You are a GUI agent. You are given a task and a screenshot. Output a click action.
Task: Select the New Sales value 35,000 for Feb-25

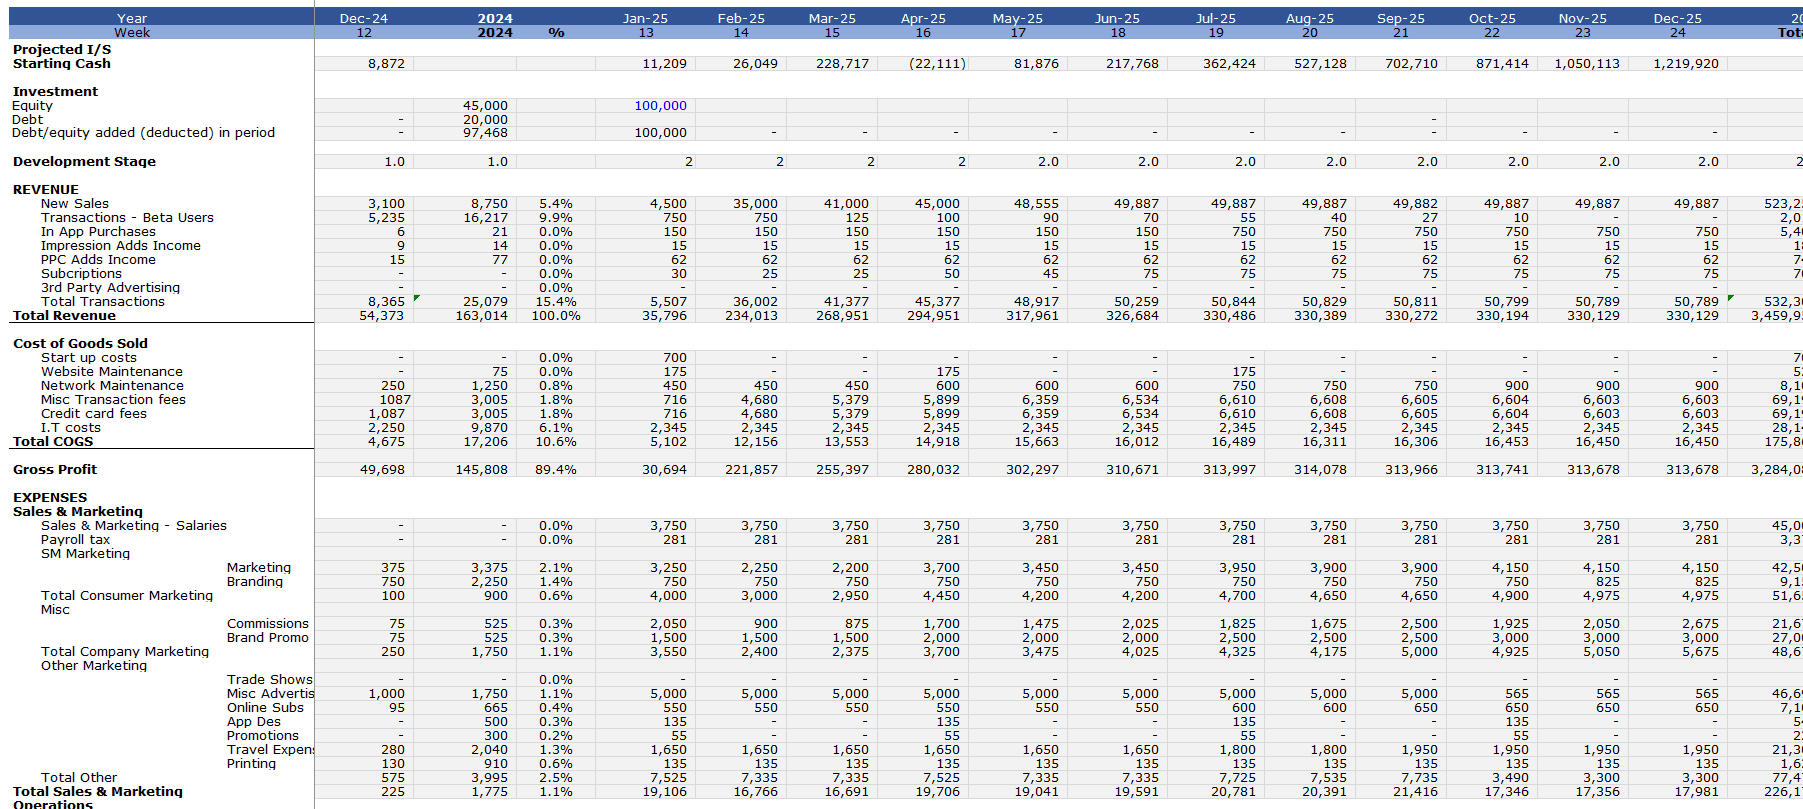[x=755, y=203]
